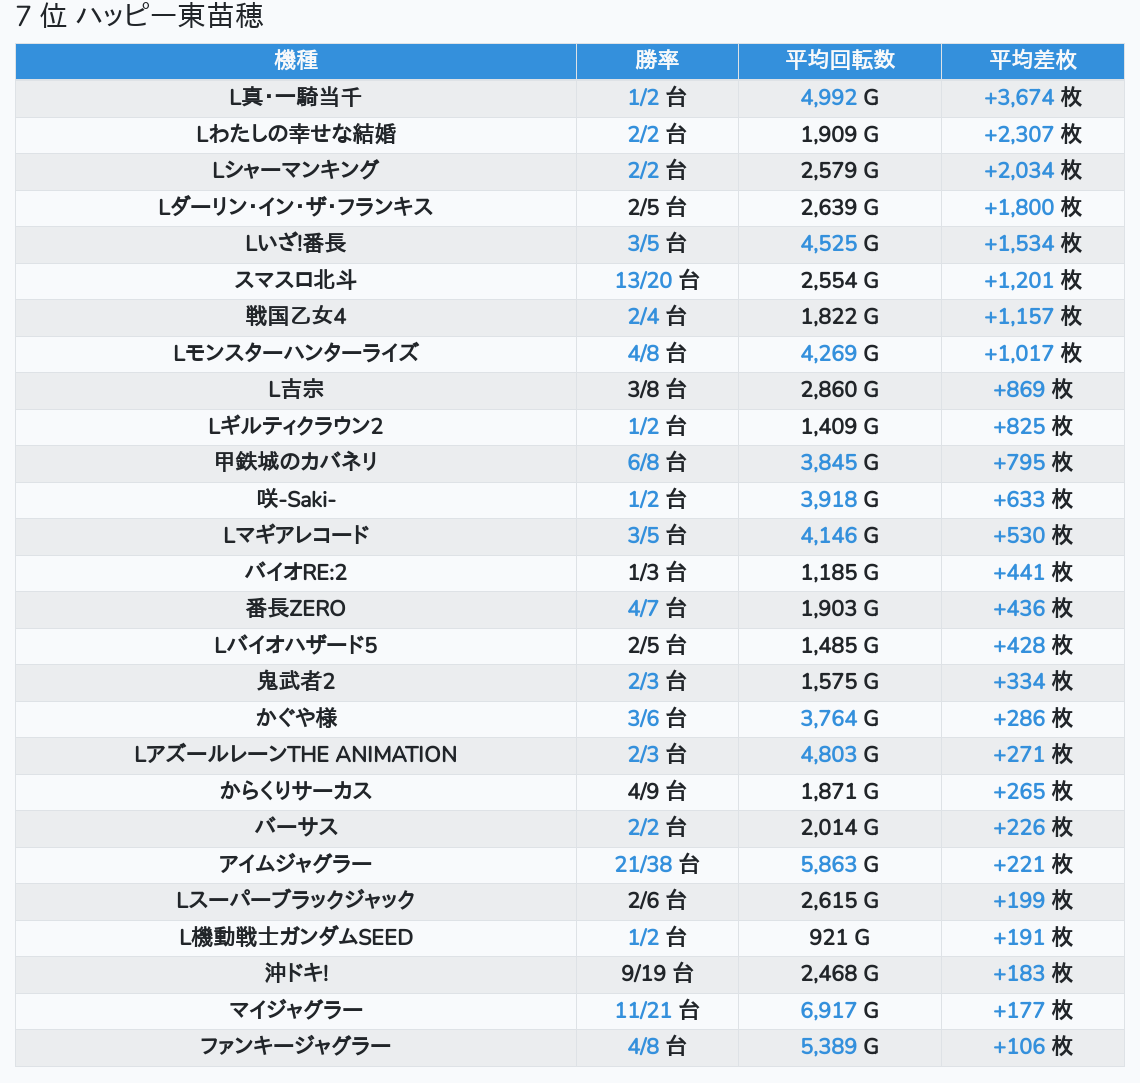Click Lシャーマンキング machine name

pos(296,170)
